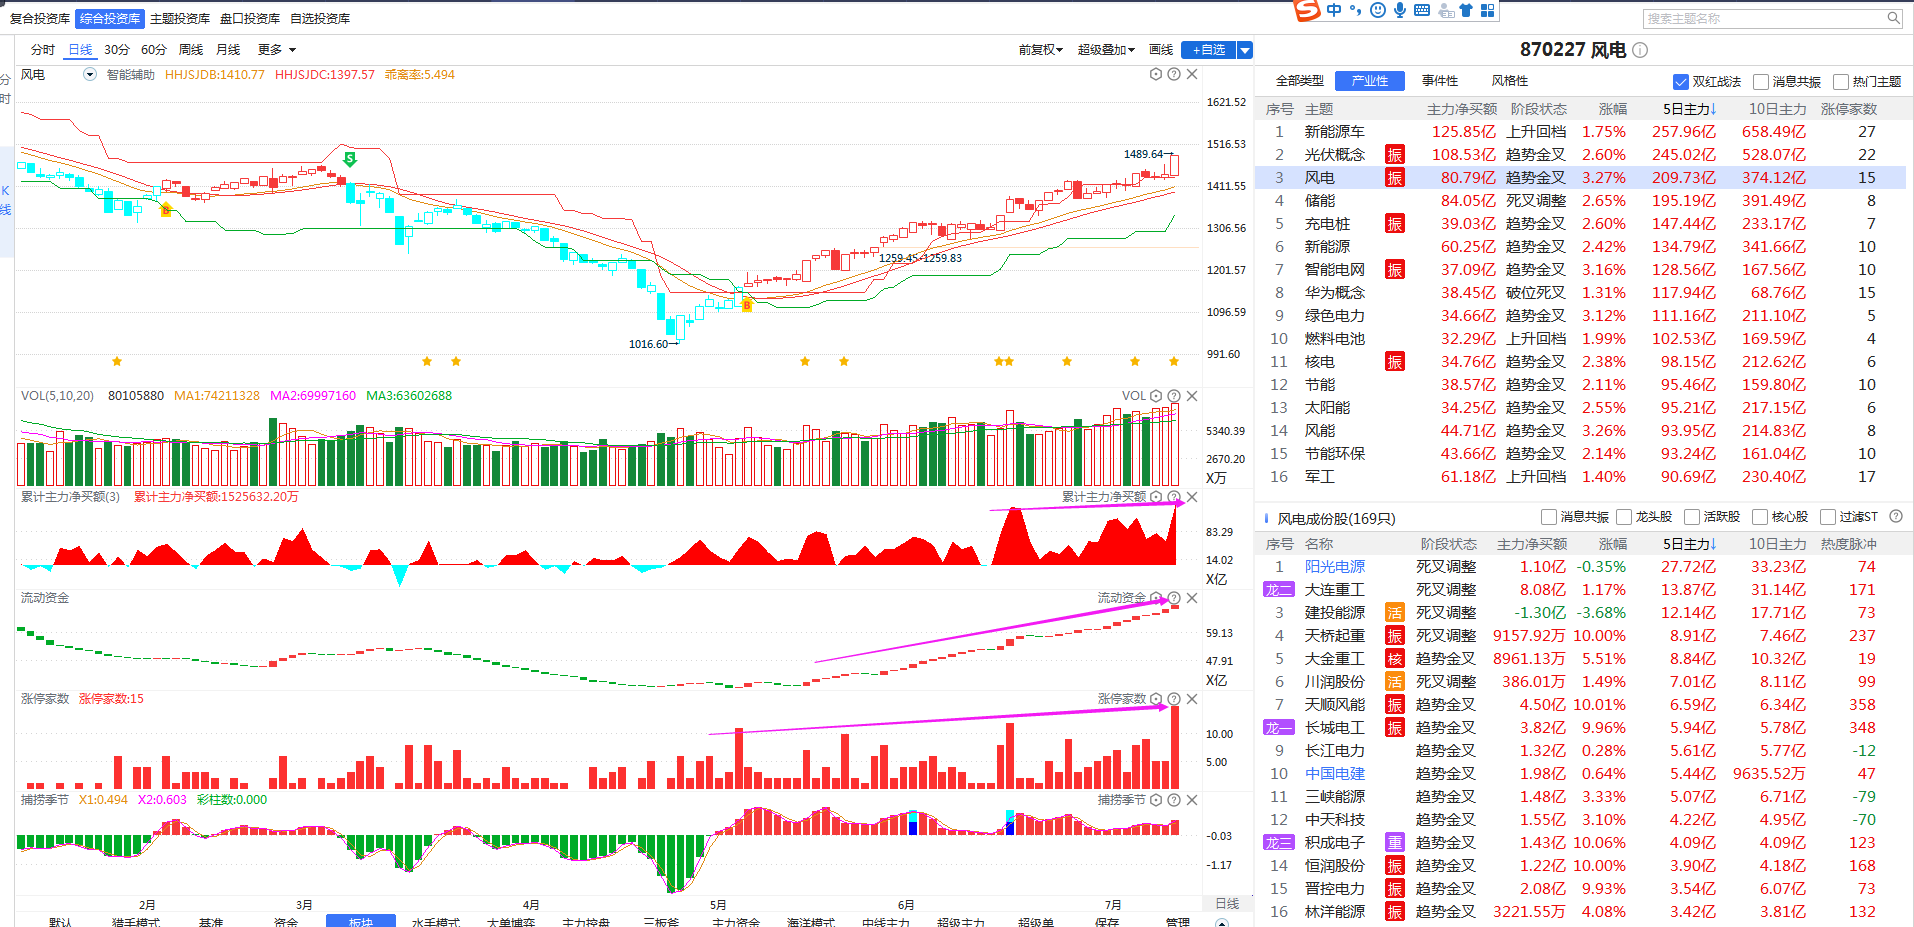
Task: Enable the 过滤ST checkbox
Action: (x=1827, y=517)
